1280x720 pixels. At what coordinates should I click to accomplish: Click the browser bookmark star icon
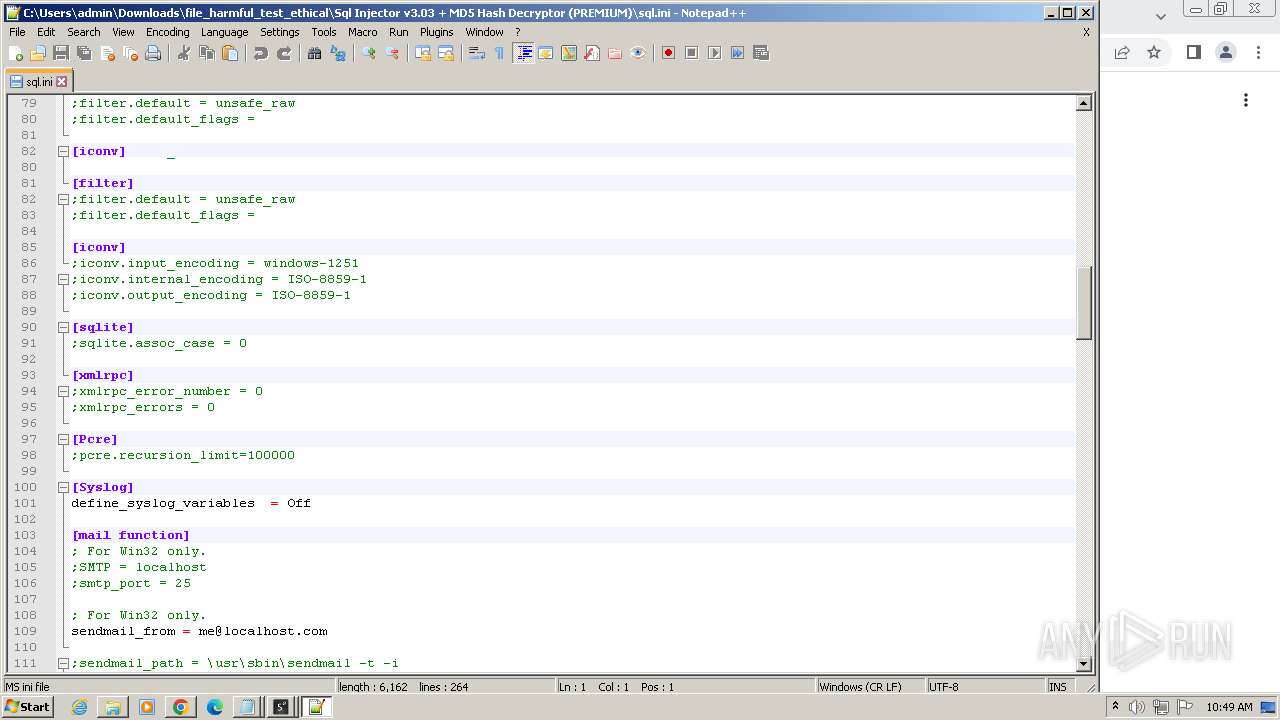(1154, 52)
